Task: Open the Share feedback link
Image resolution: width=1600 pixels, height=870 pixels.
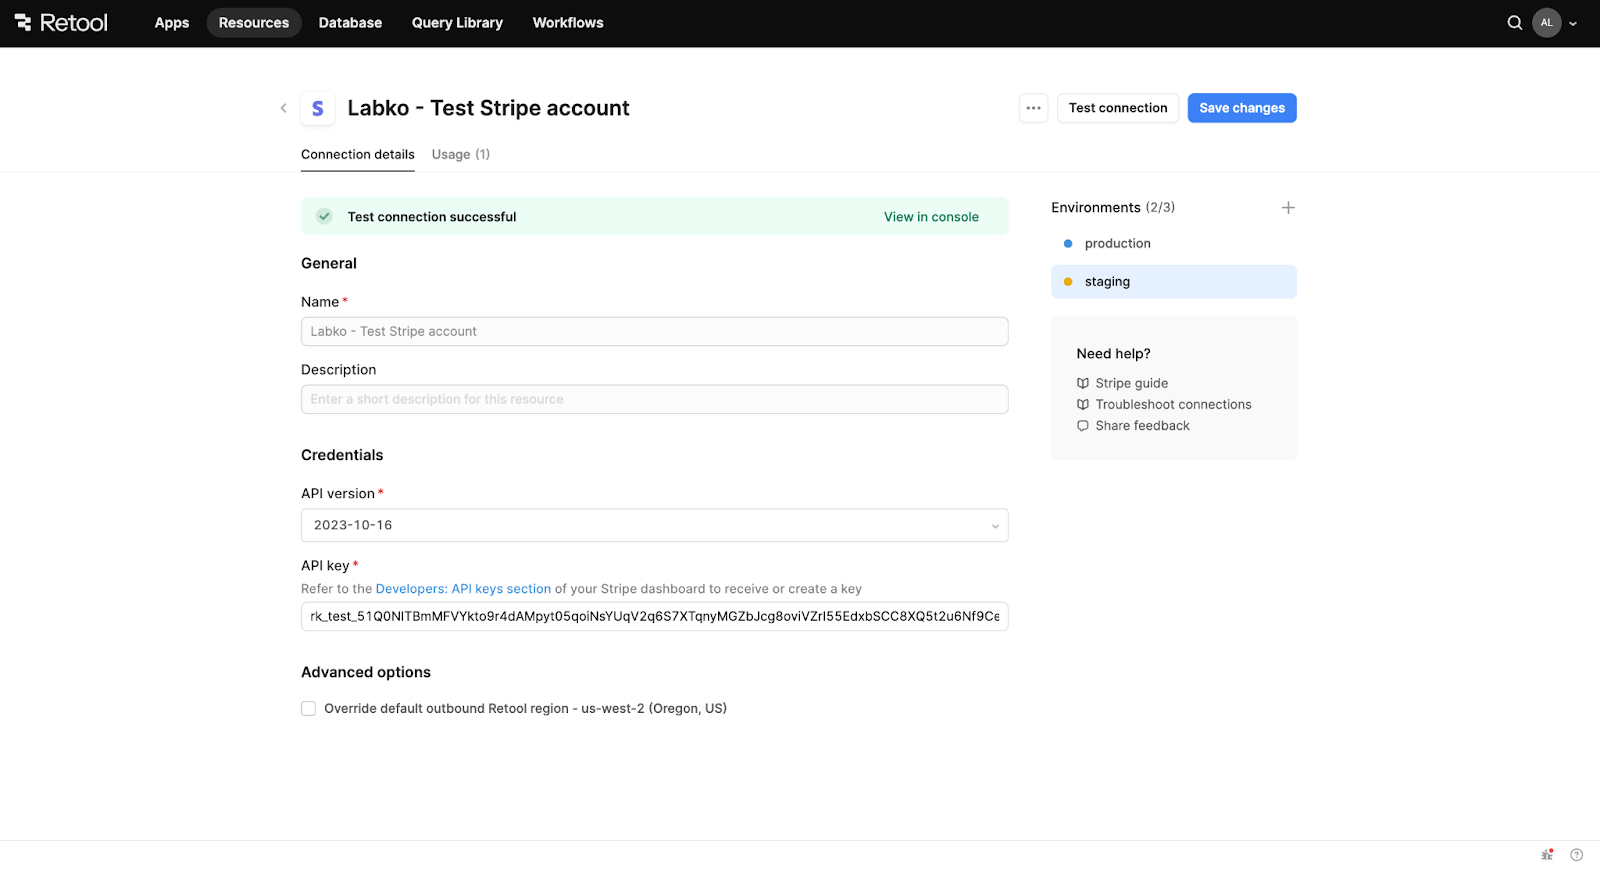Action: point(1142,426)
